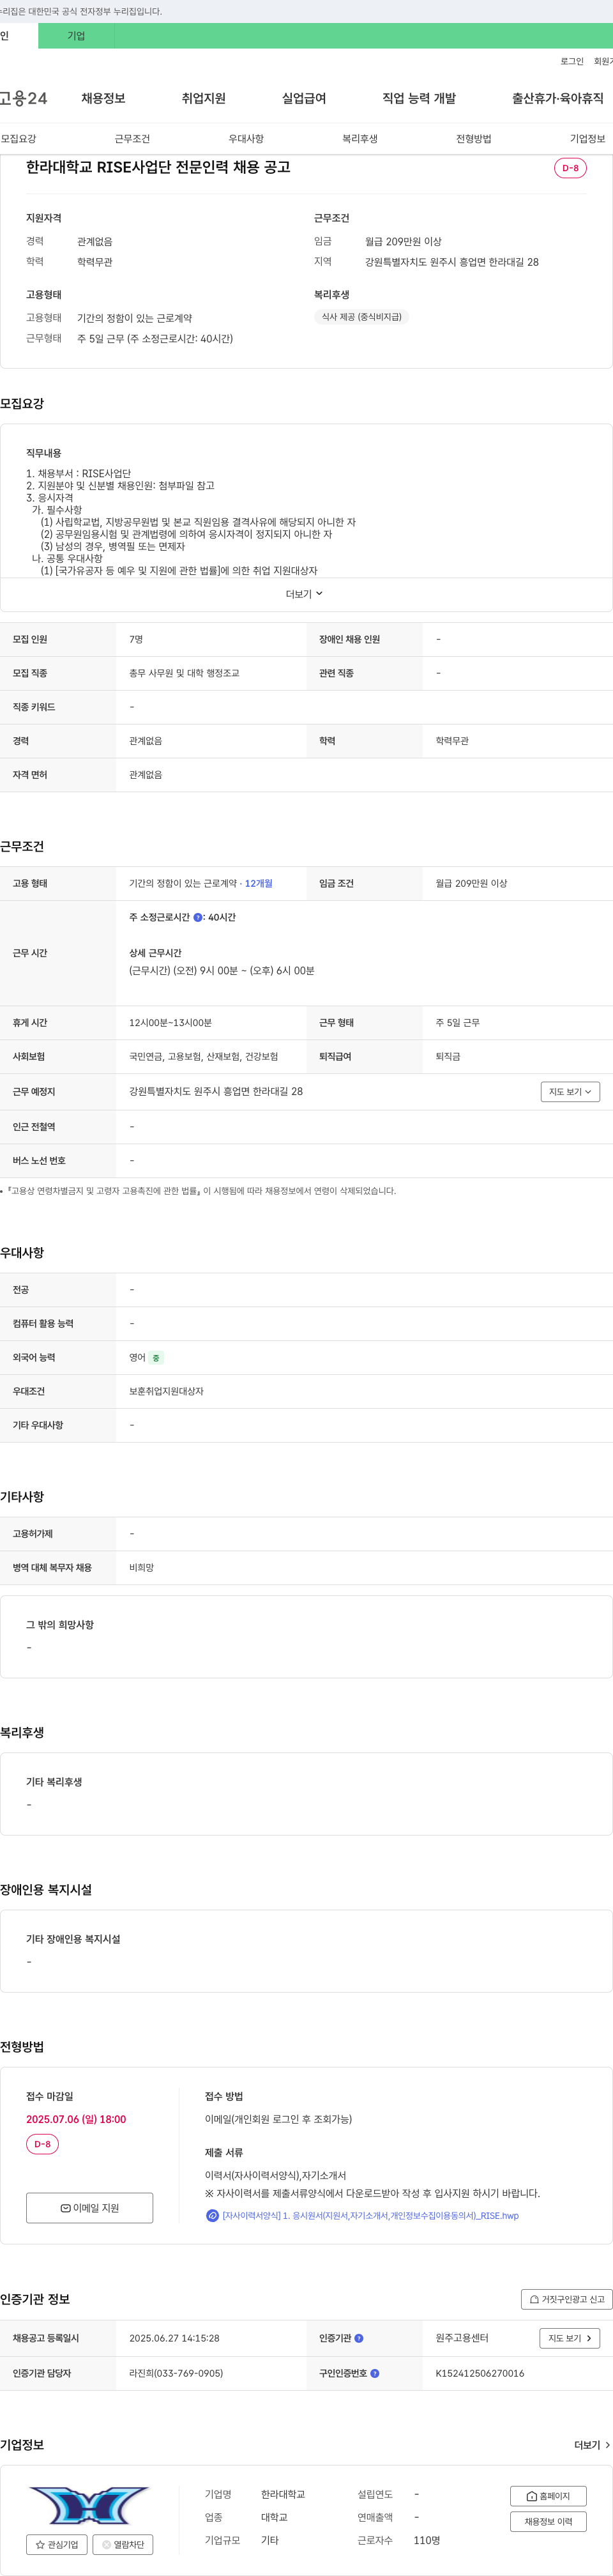Click the red D-8 badge under deadline

(x=42, y=2144)
